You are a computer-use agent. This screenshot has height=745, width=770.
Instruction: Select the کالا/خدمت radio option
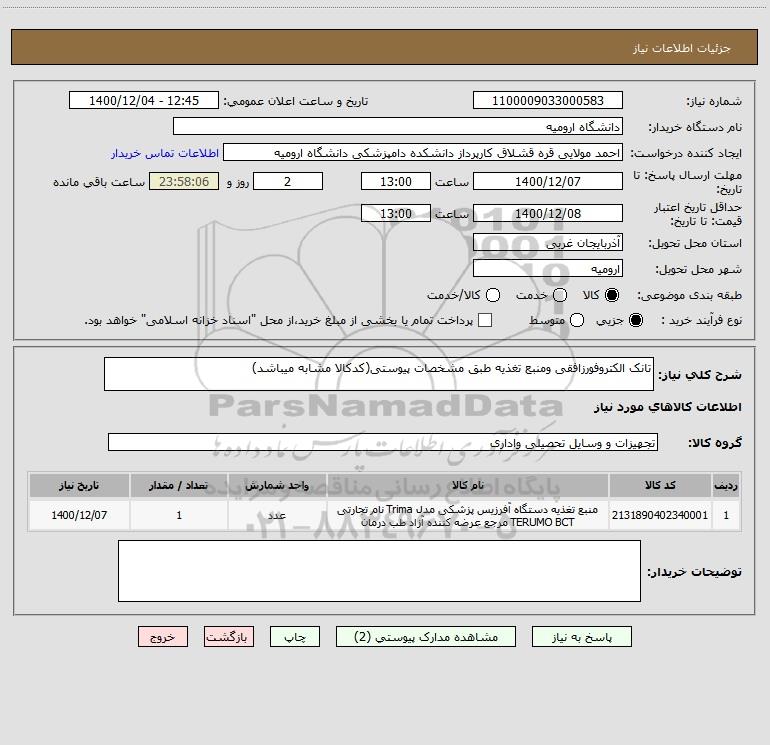493,295
